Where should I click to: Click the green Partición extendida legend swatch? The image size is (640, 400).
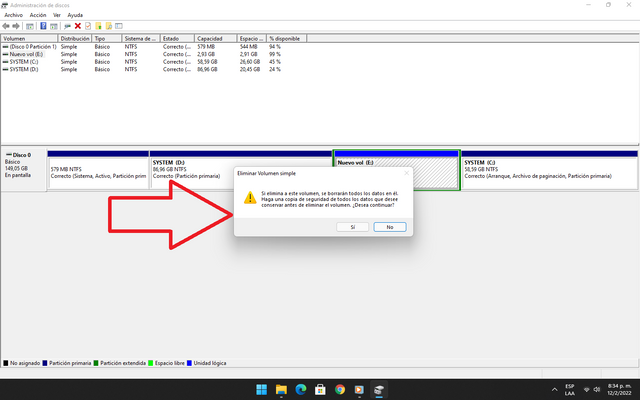96,363
